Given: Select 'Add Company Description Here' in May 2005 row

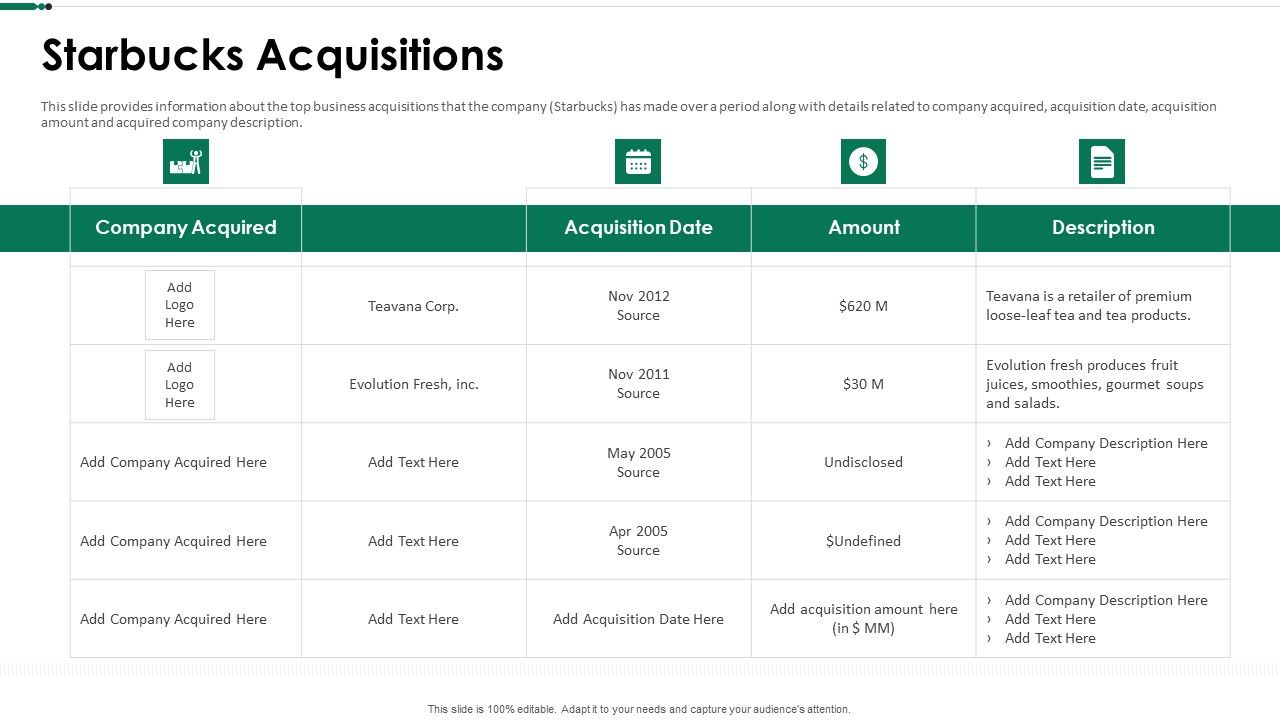Looking at the screenshot, I should coord(1106,443).
